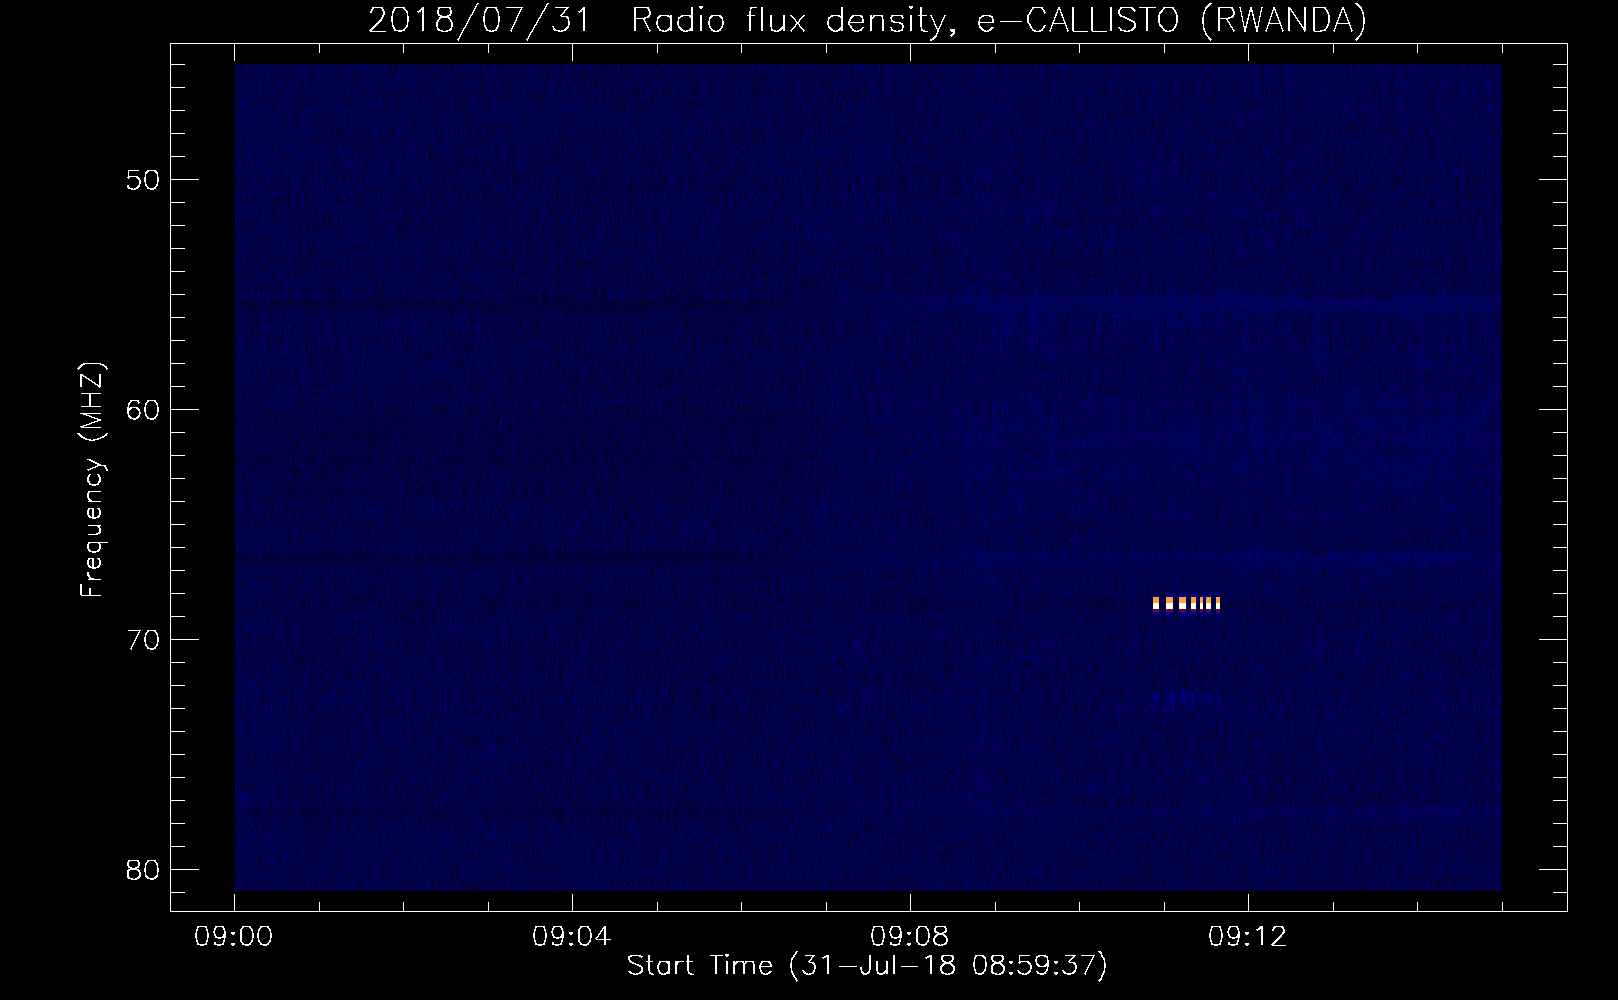Click the 09:04 time tick label
This screenshot has height=1000, width=1618.
571,937
